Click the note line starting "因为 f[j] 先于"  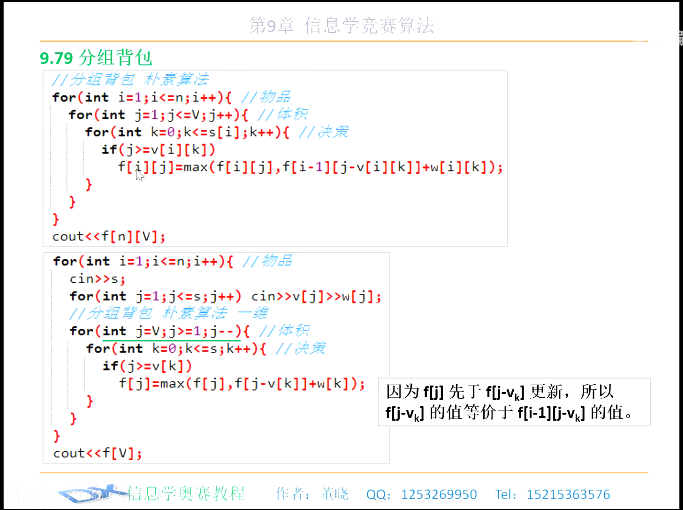500,392
